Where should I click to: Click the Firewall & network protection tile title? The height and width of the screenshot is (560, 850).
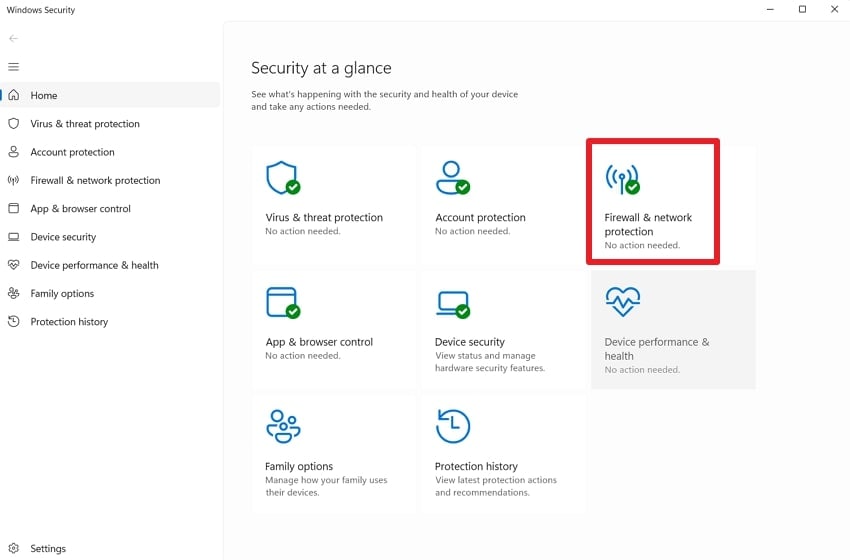(648, 224)
